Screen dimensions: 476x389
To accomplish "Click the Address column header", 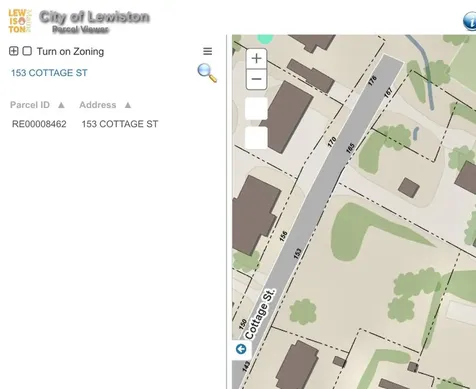I will tap(98, 105).
